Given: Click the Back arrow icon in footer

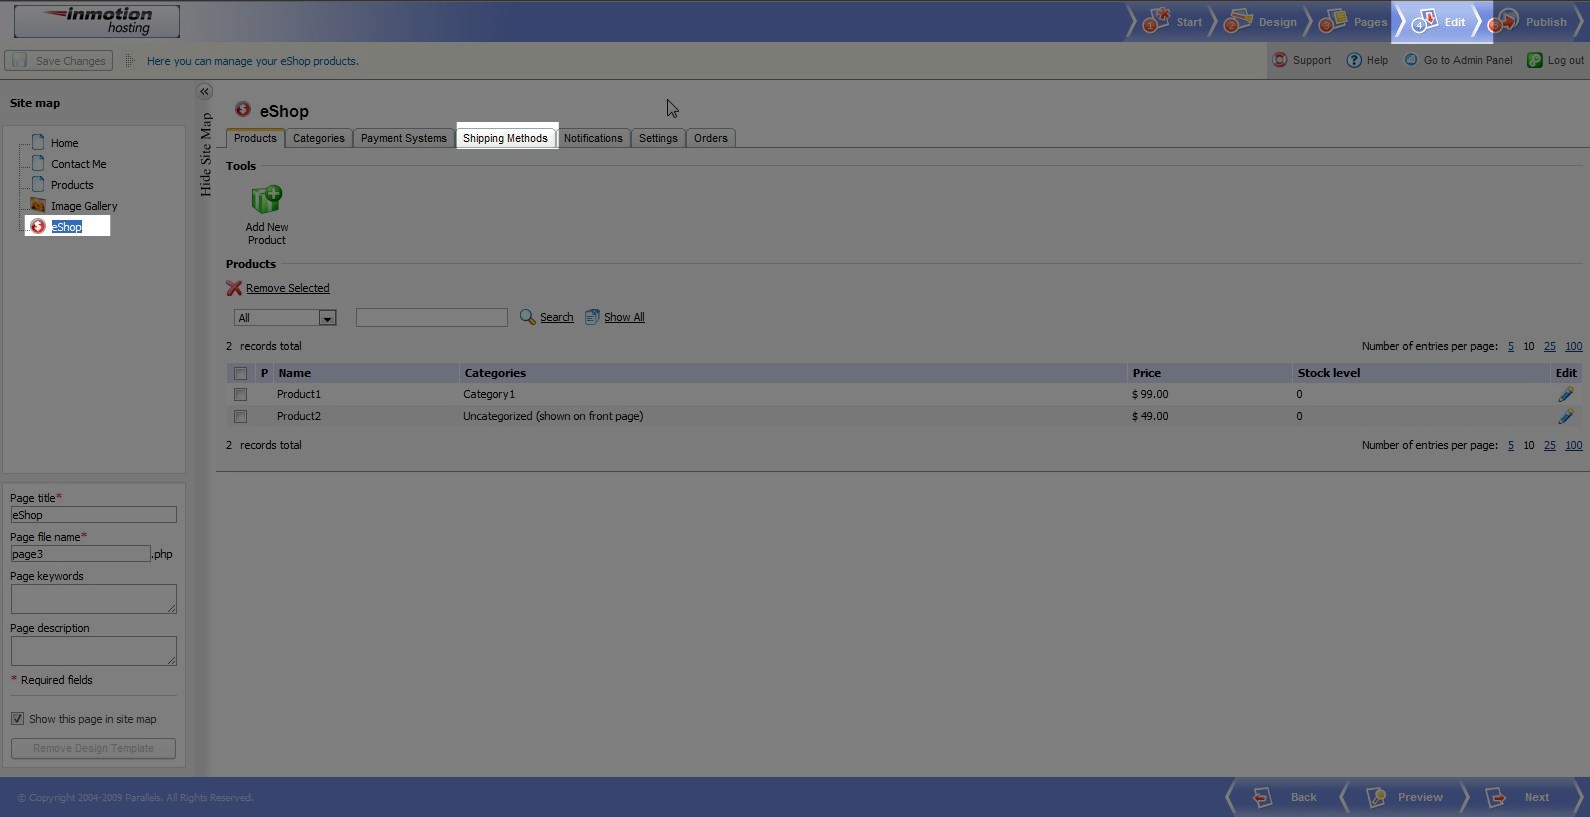Looking at the screenshot, I should tap(1263, 797).
